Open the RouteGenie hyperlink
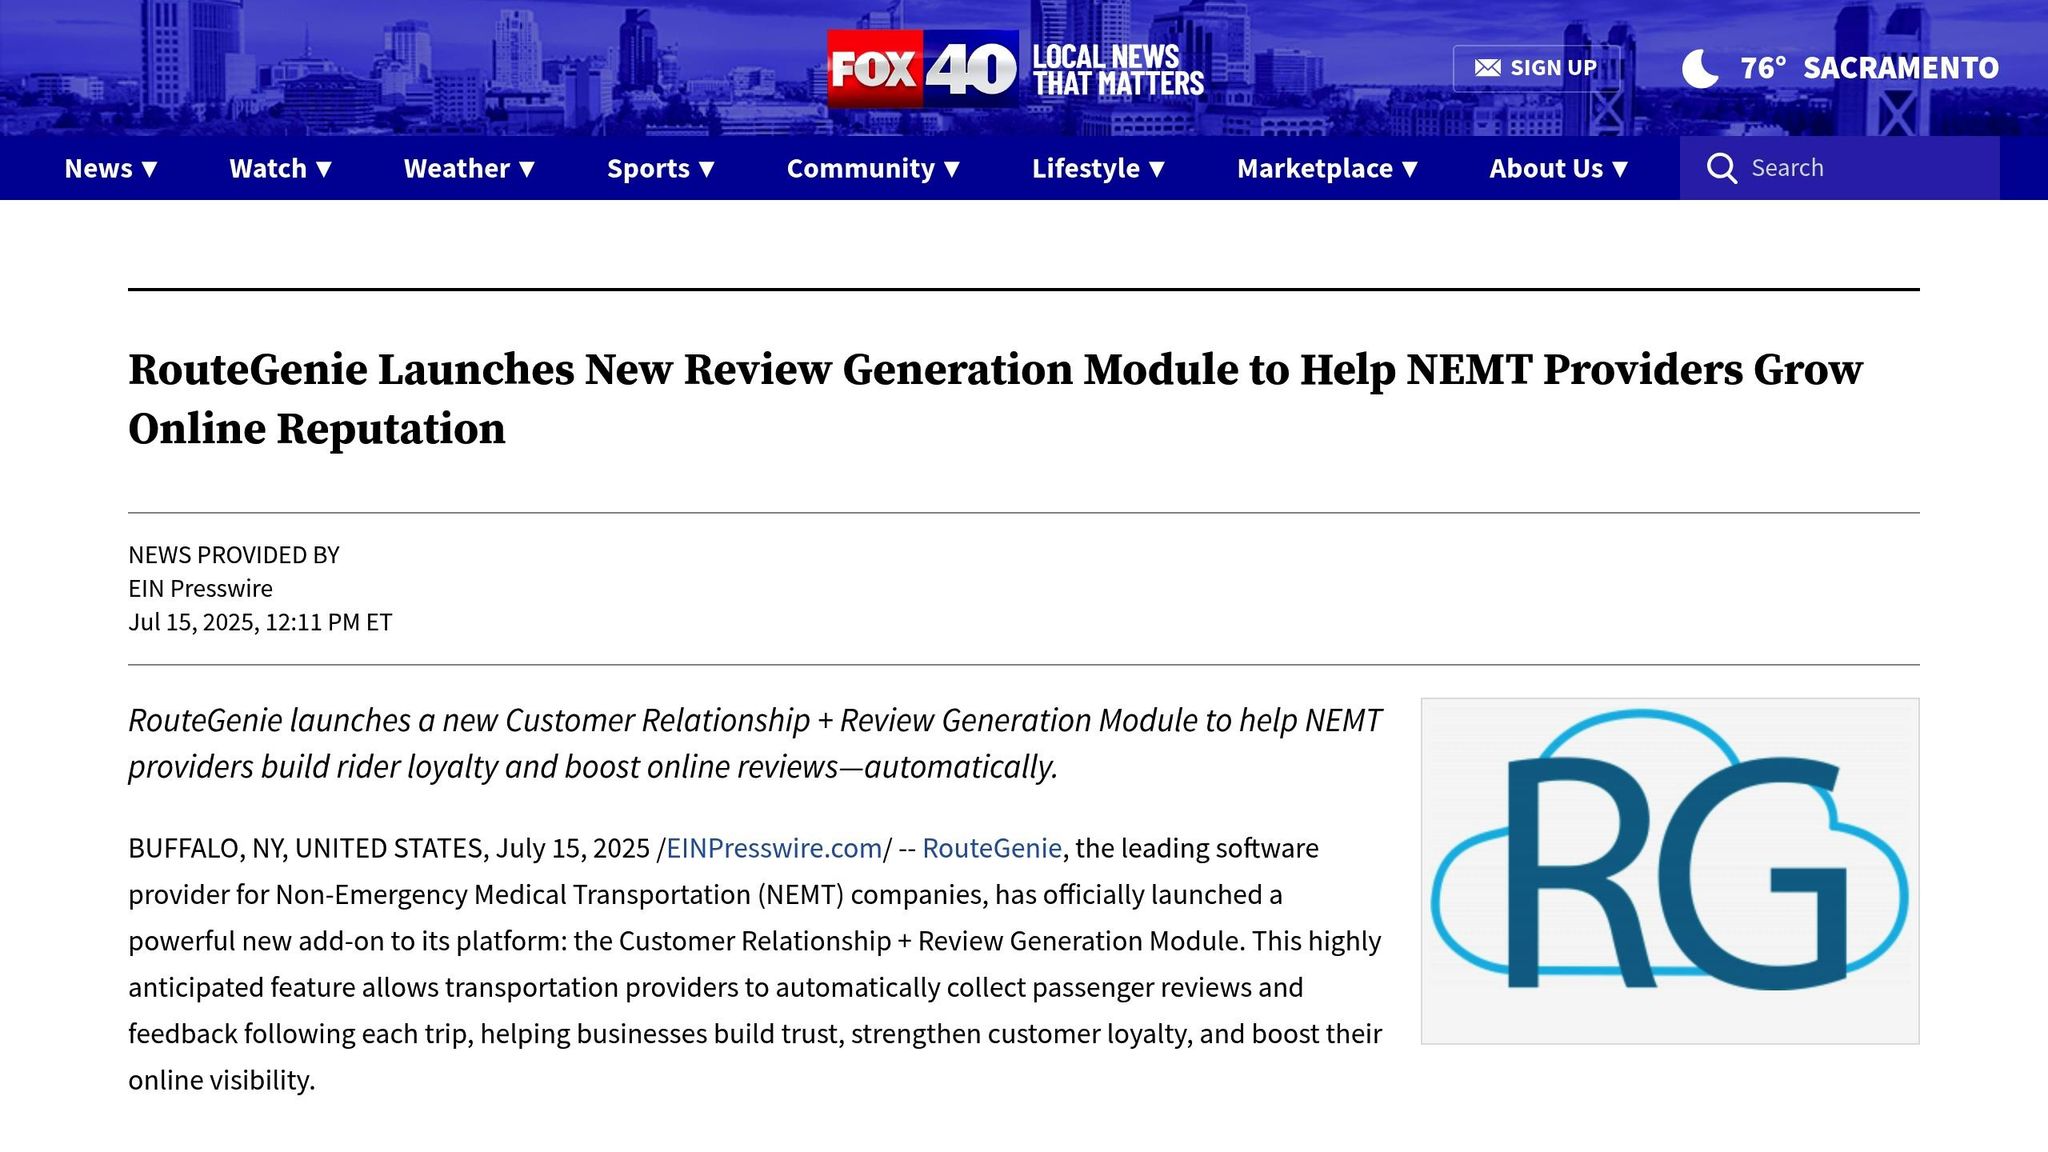Screen dimensions: 2048x1152 click(x=991, y=848)
